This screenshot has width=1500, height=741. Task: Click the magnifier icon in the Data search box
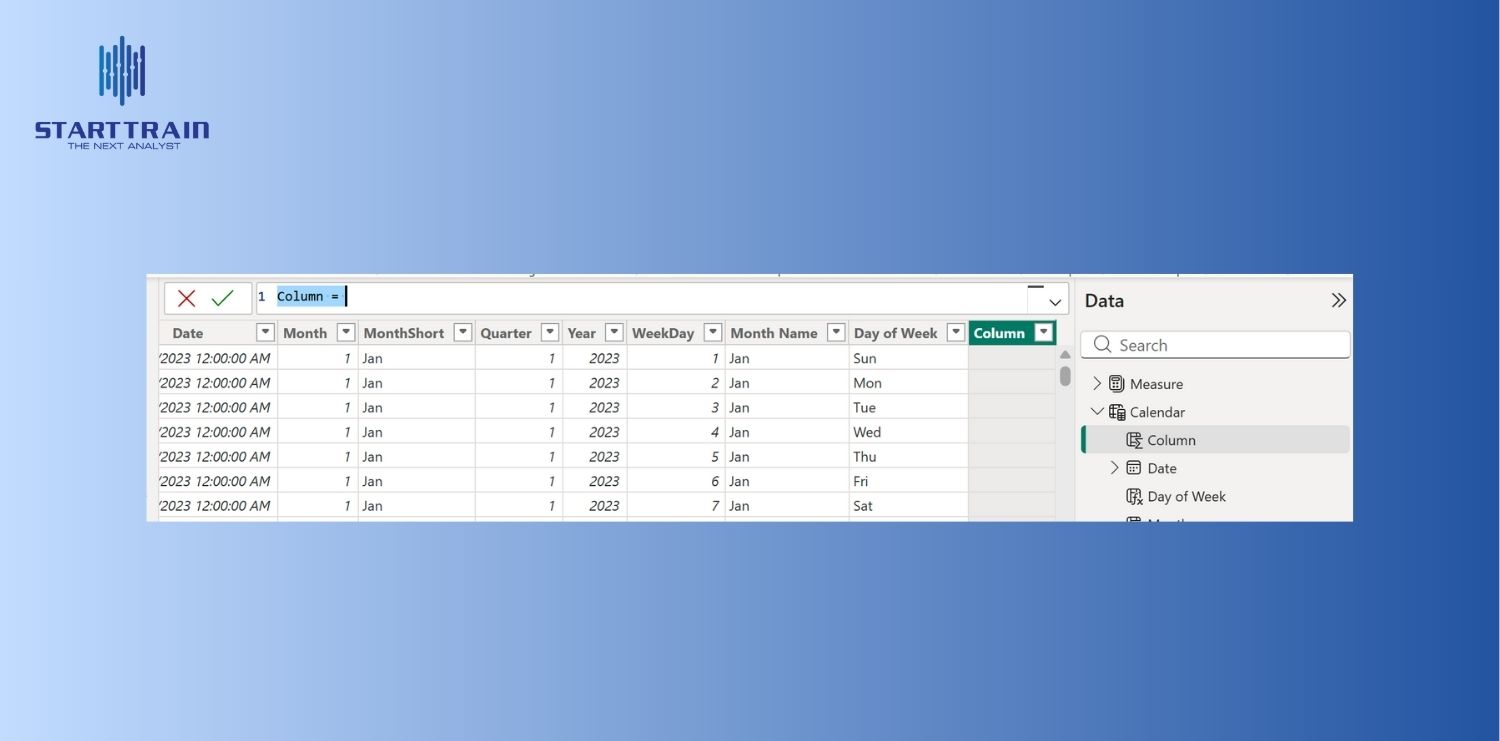pyautogui.click(x=1102, y=344)
